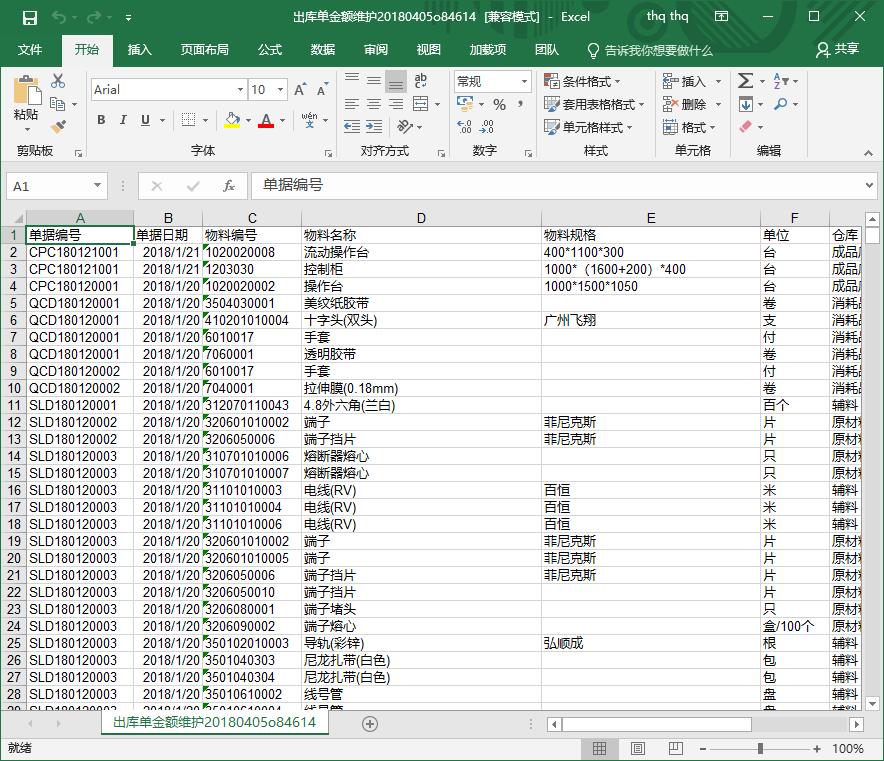Viewport: 884px width, 761px height.
Task: Click the Save icon in the title bar
Action: 29,17
